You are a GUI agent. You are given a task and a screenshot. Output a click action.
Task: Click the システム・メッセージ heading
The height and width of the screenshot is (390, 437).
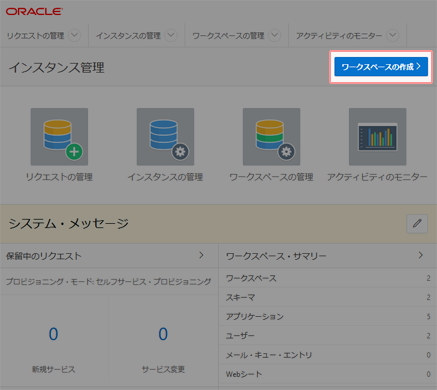(x=69, y=223)
